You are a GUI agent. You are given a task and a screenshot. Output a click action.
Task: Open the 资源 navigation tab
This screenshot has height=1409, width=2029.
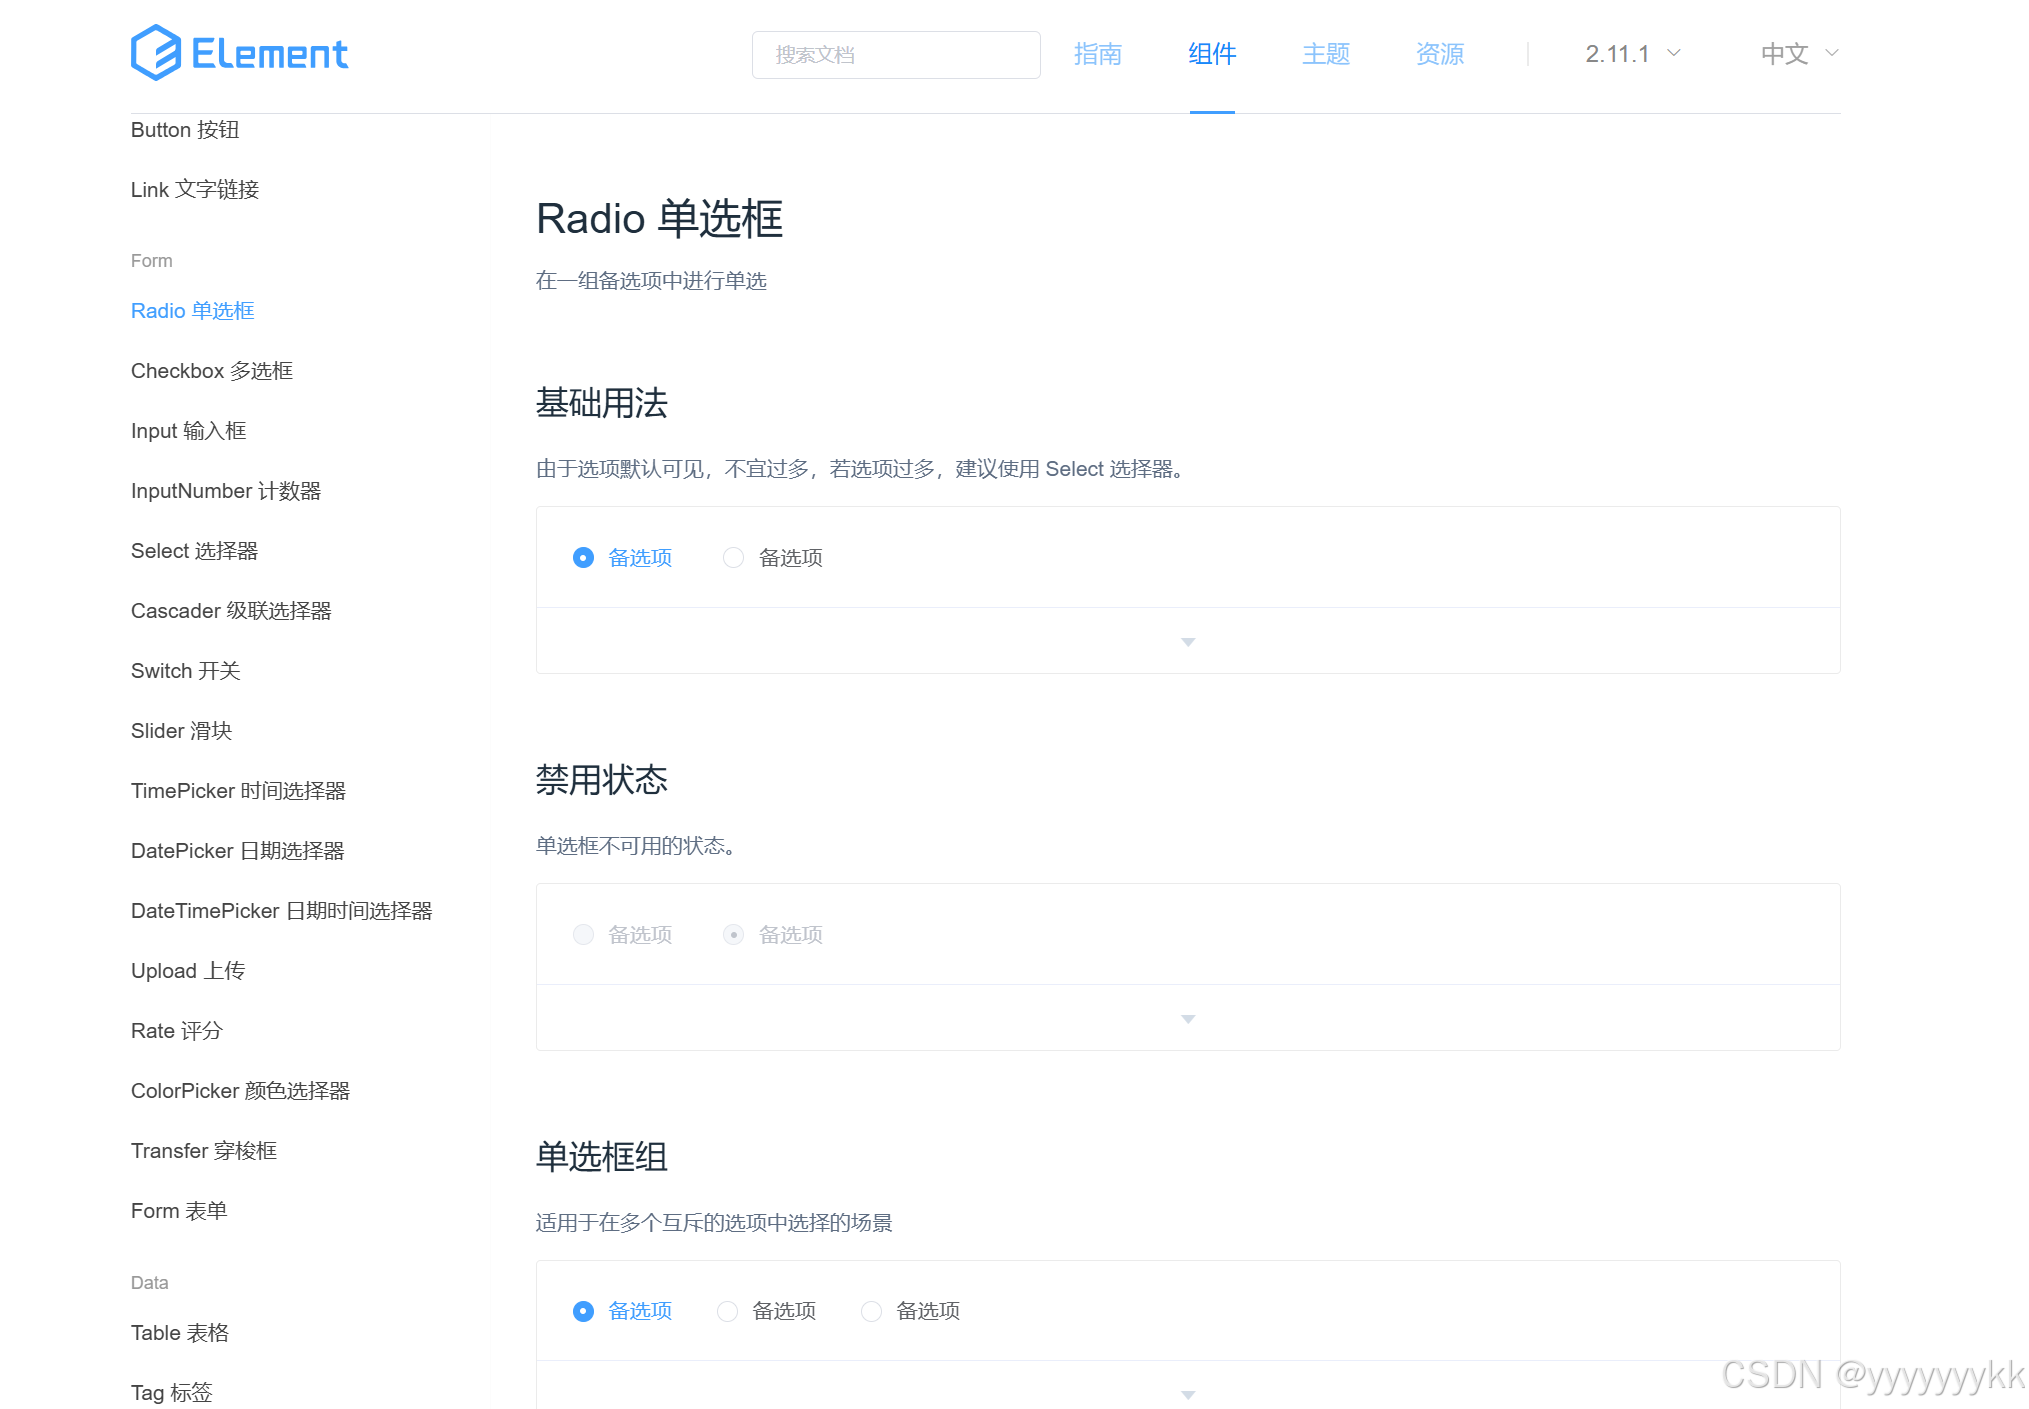pyautogui.click(x=1440, y=54)
